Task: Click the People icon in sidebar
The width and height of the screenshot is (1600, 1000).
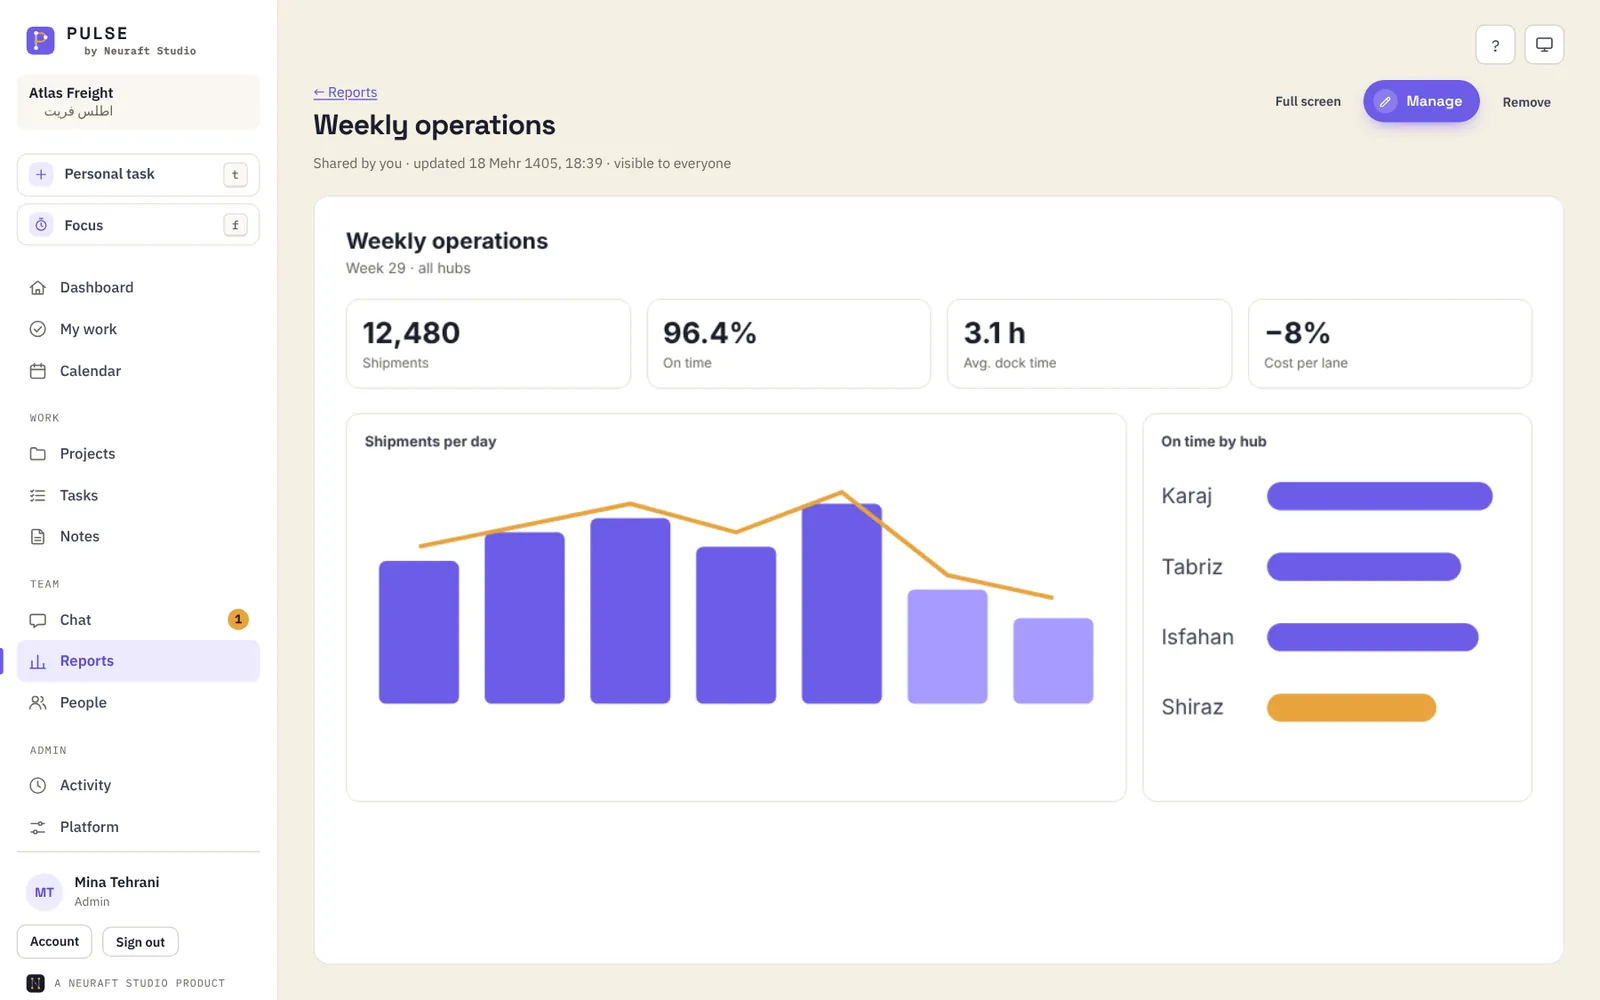Action: coord(38,703)
